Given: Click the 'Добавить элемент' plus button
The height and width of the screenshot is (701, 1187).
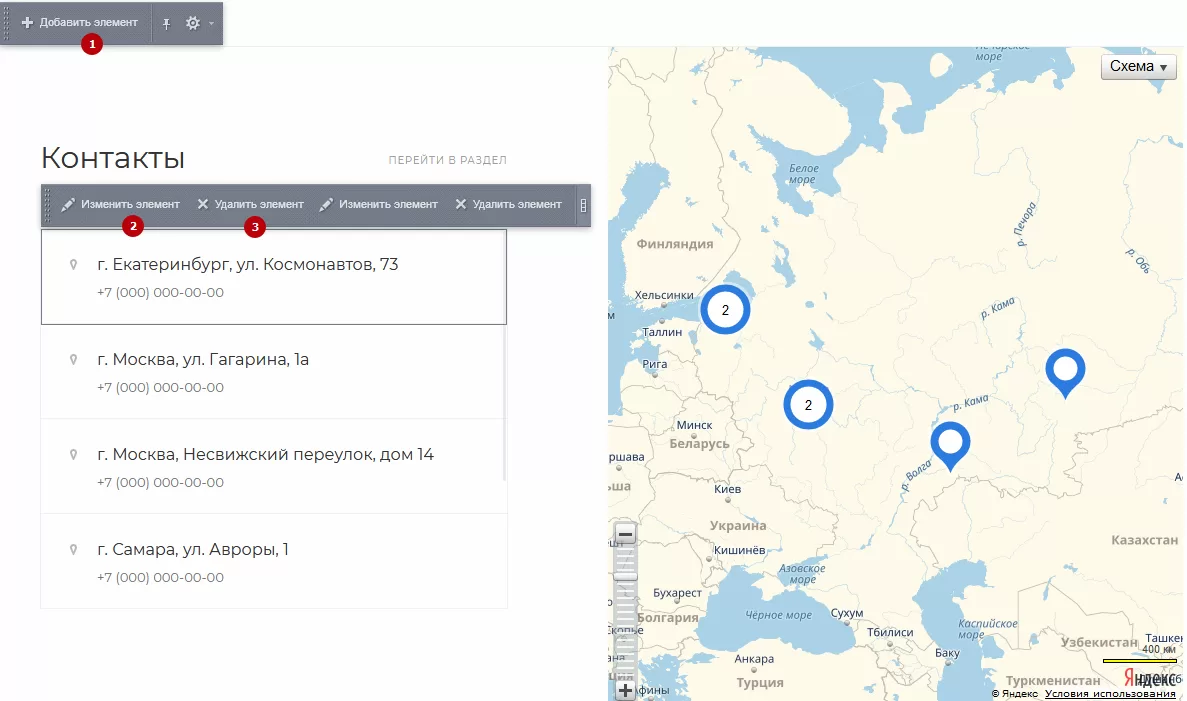Looking at the screenshot, I should 79,23.
